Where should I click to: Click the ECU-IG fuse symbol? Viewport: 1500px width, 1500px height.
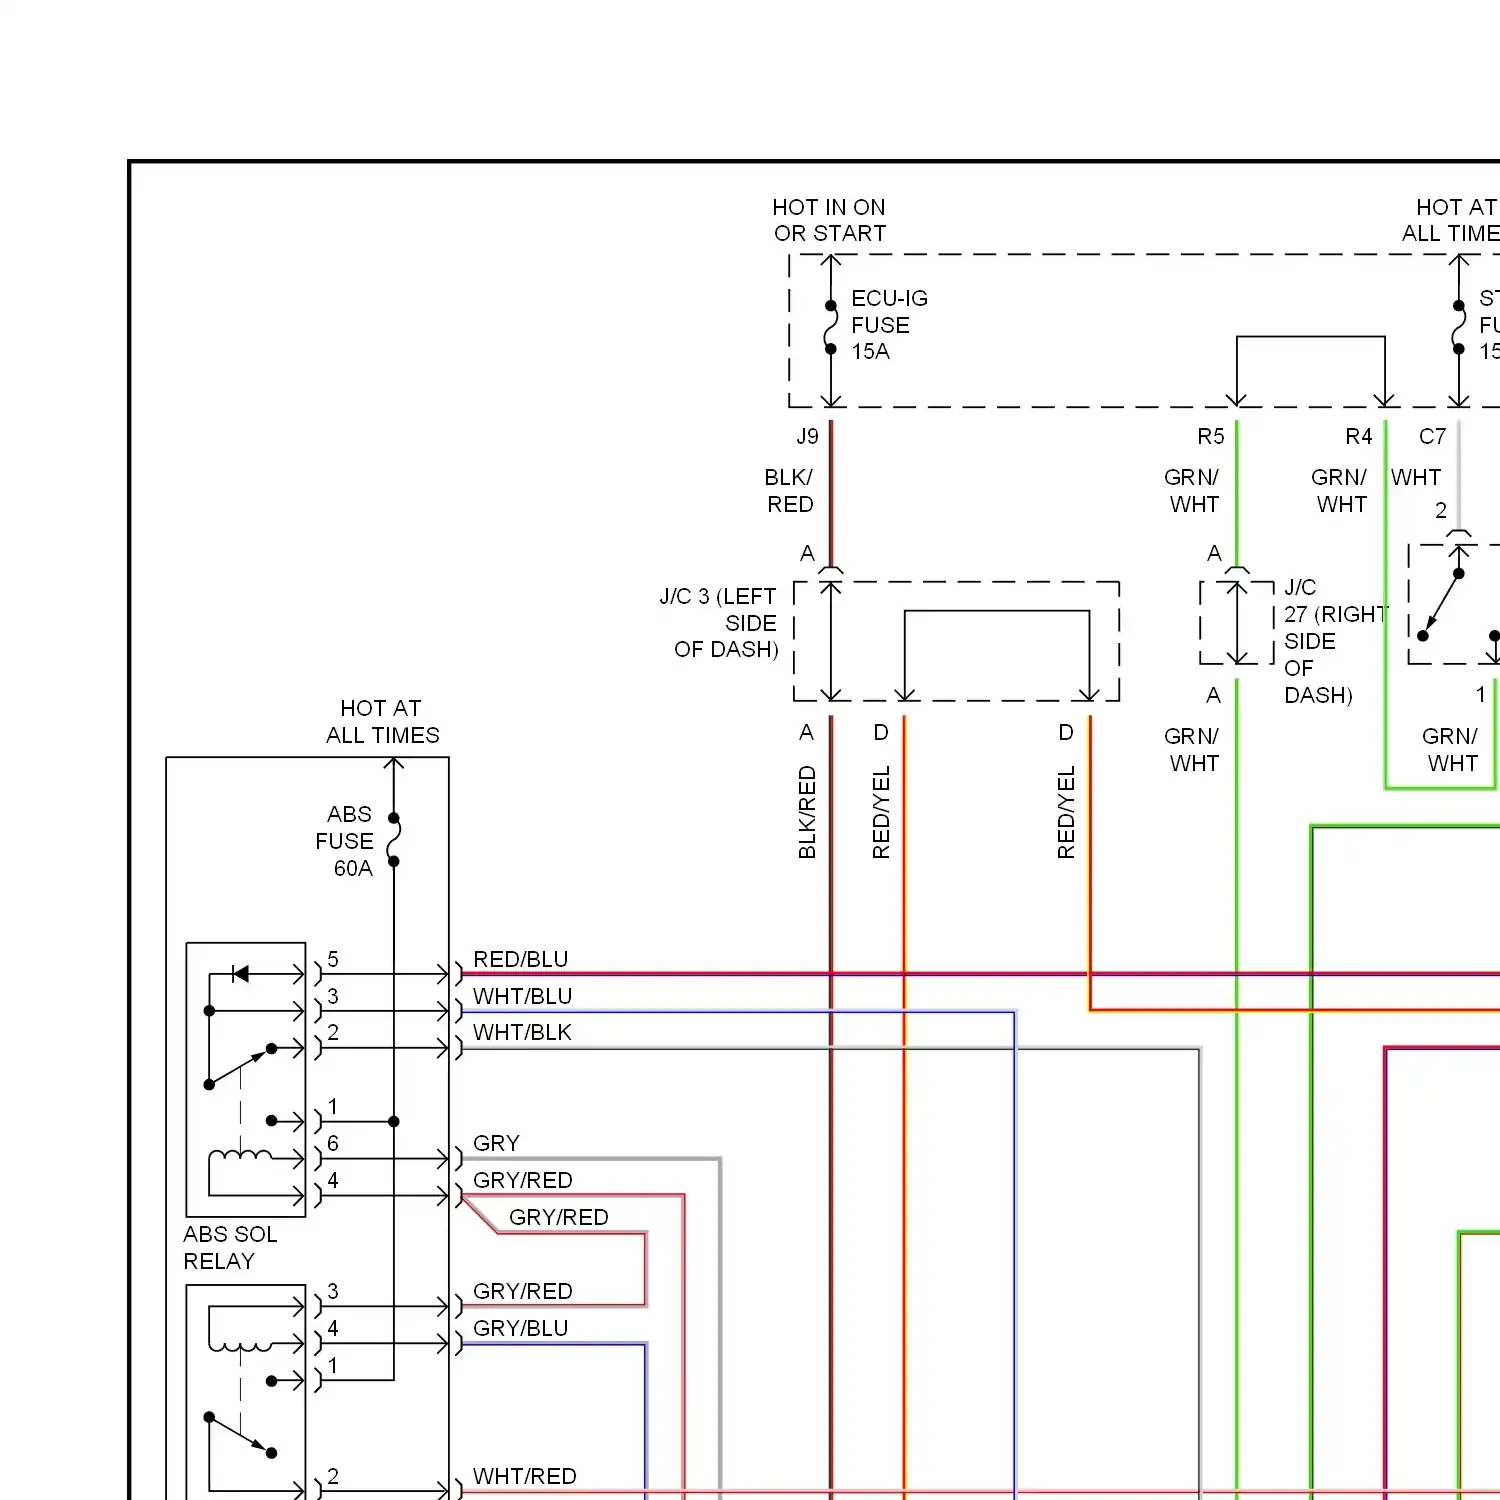[x=830, y=327]
